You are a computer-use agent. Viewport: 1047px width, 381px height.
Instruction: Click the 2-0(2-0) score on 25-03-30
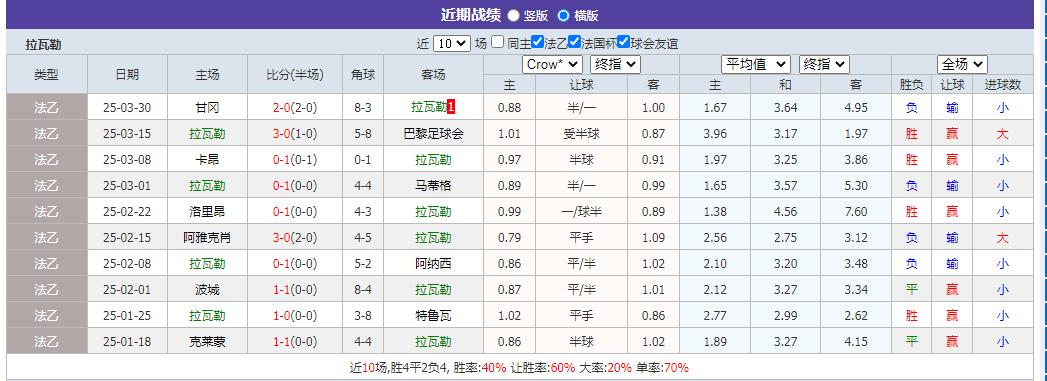click(294, 107)
